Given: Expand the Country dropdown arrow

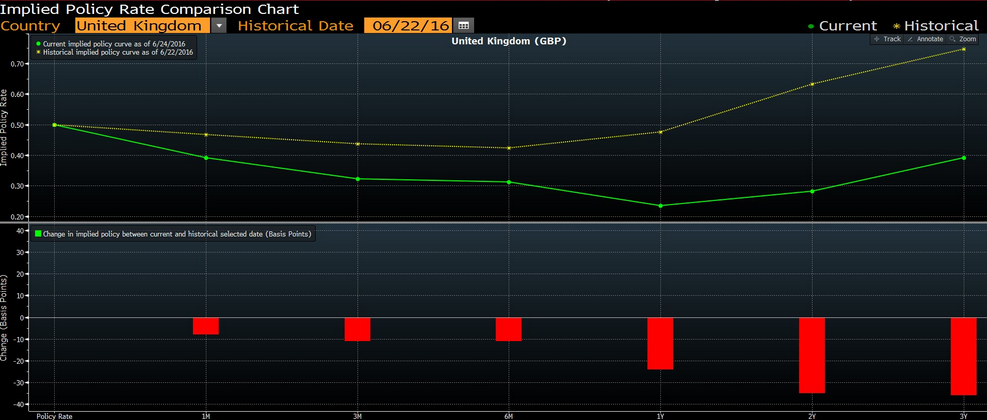Looking at the screenshot, I should (219, 25).
